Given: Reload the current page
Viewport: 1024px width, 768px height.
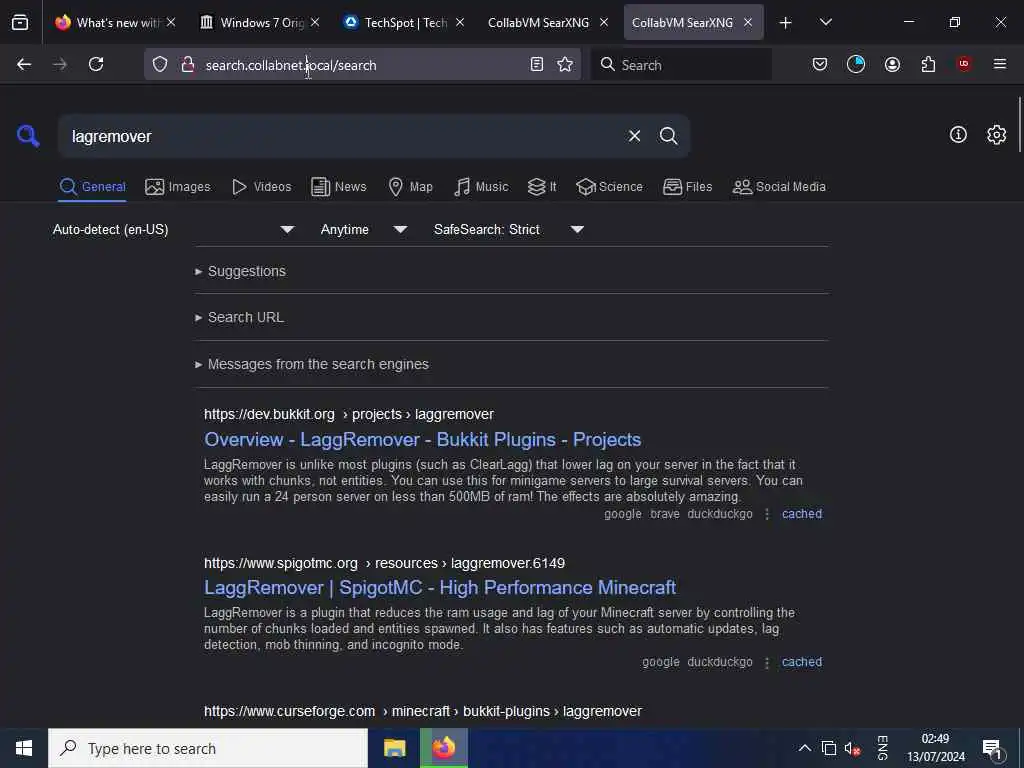Looking at the screenshot, I should (96, 64).
